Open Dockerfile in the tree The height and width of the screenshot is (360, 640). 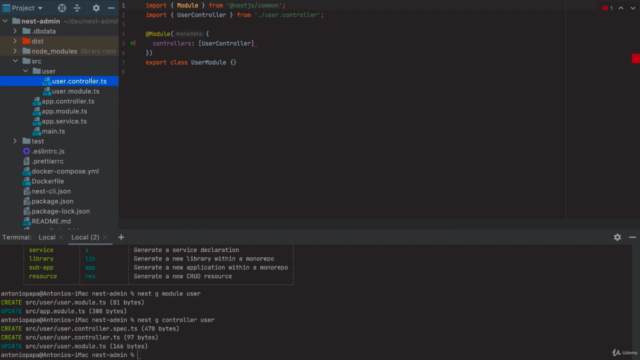(x=48, y=181)
